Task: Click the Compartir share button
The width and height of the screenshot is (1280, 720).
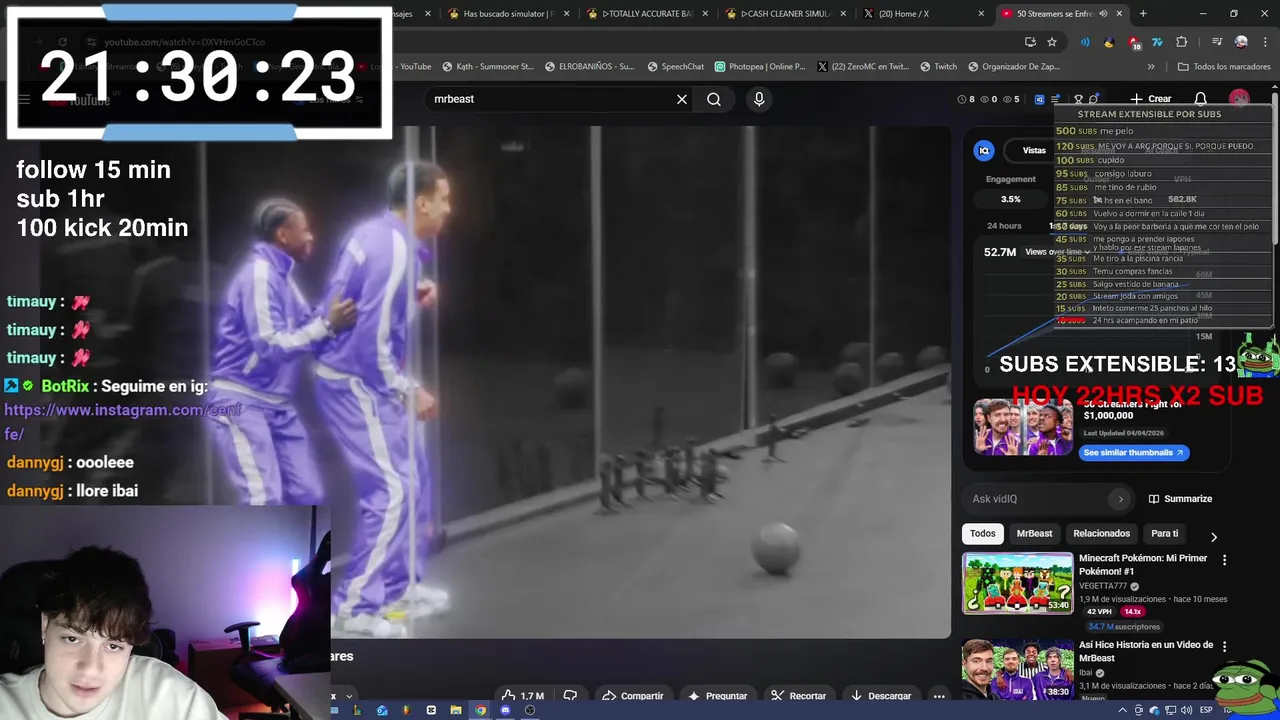Action: 633,696
